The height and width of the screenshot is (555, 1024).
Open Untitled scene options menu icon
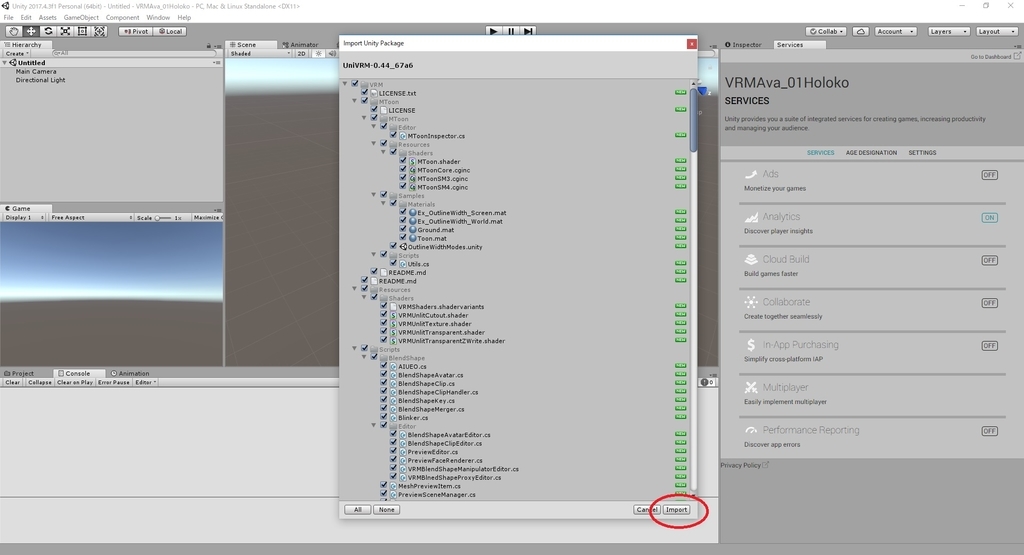click(x=217, y=63)
